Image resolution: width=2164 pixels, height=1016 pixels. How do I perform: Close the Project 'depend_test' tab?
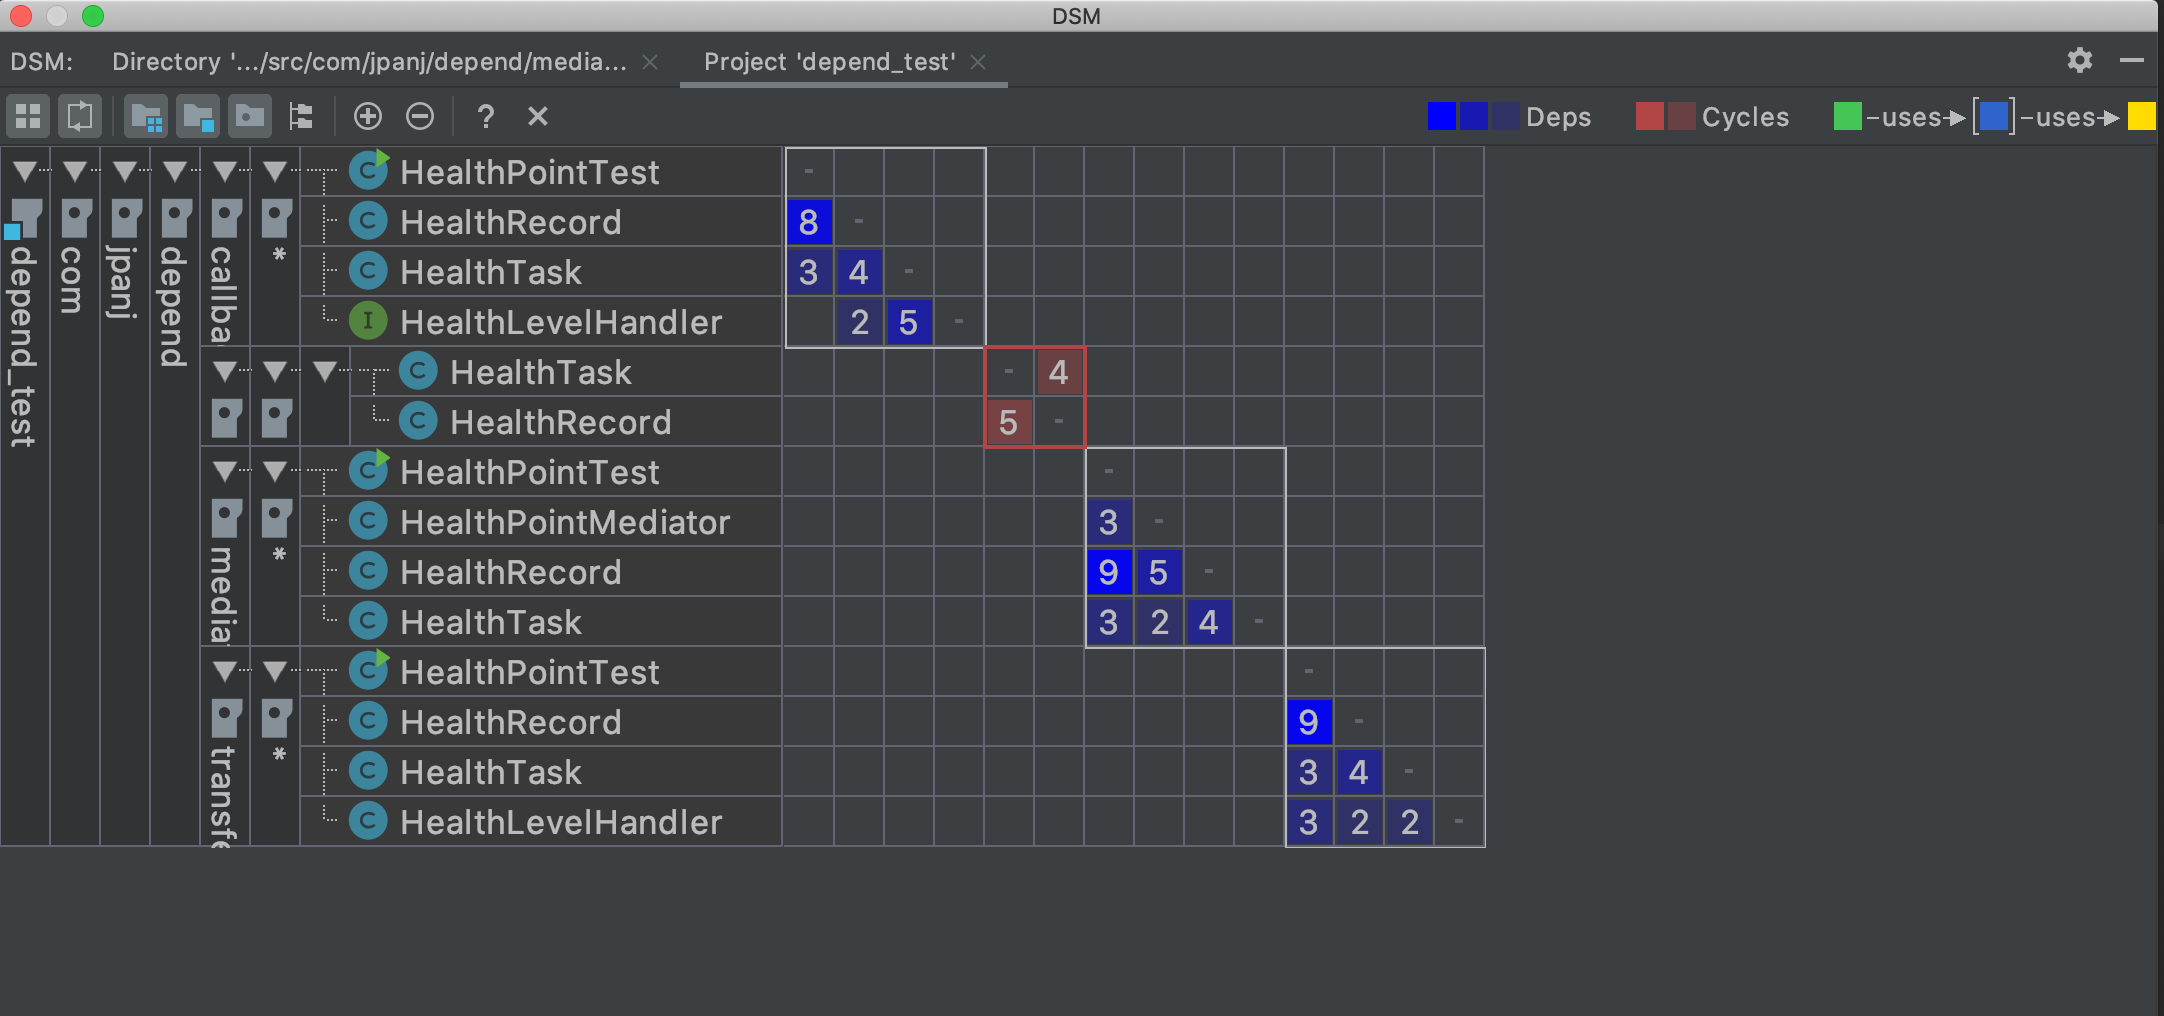pyautogui.click(x=978, y=62)
